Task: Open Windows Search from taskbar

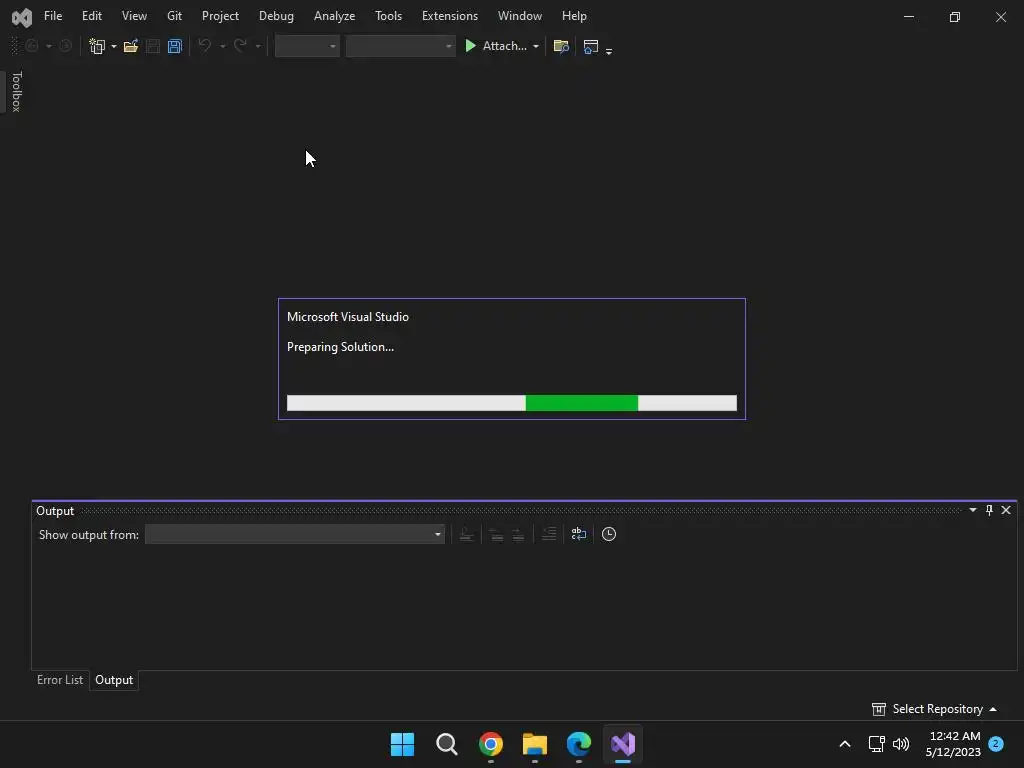Action: [447, 744]
